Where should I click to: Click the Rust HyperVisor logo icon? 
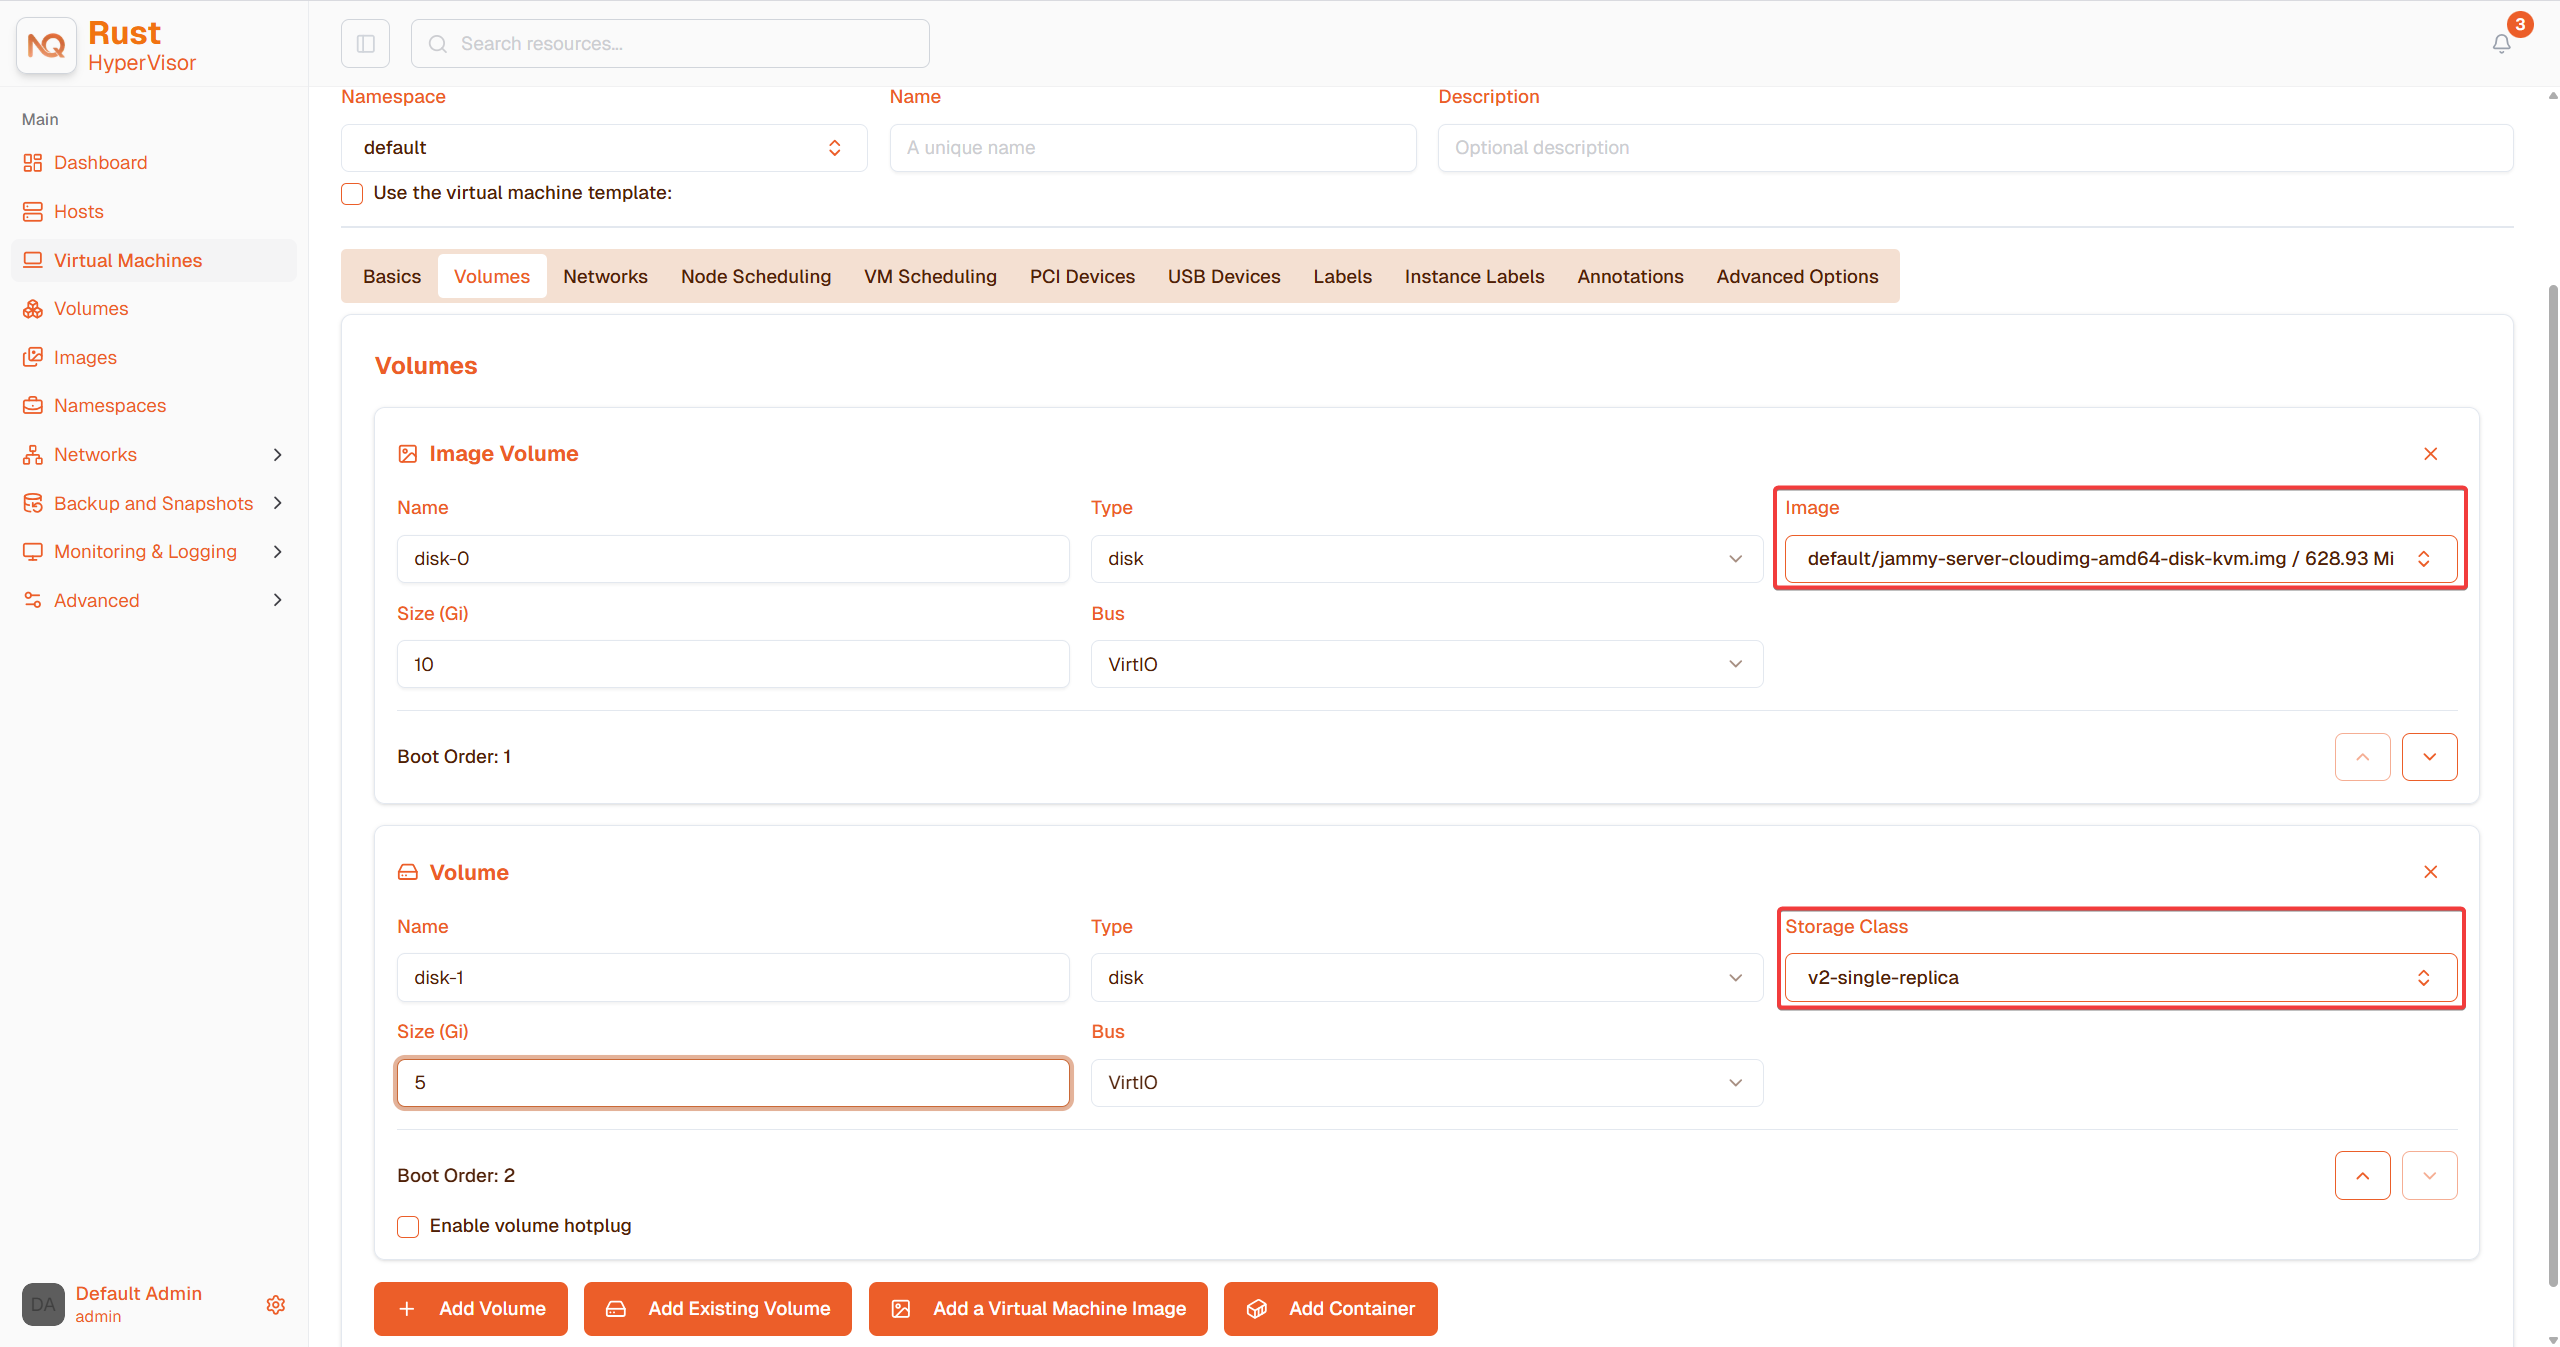point(46,45)
